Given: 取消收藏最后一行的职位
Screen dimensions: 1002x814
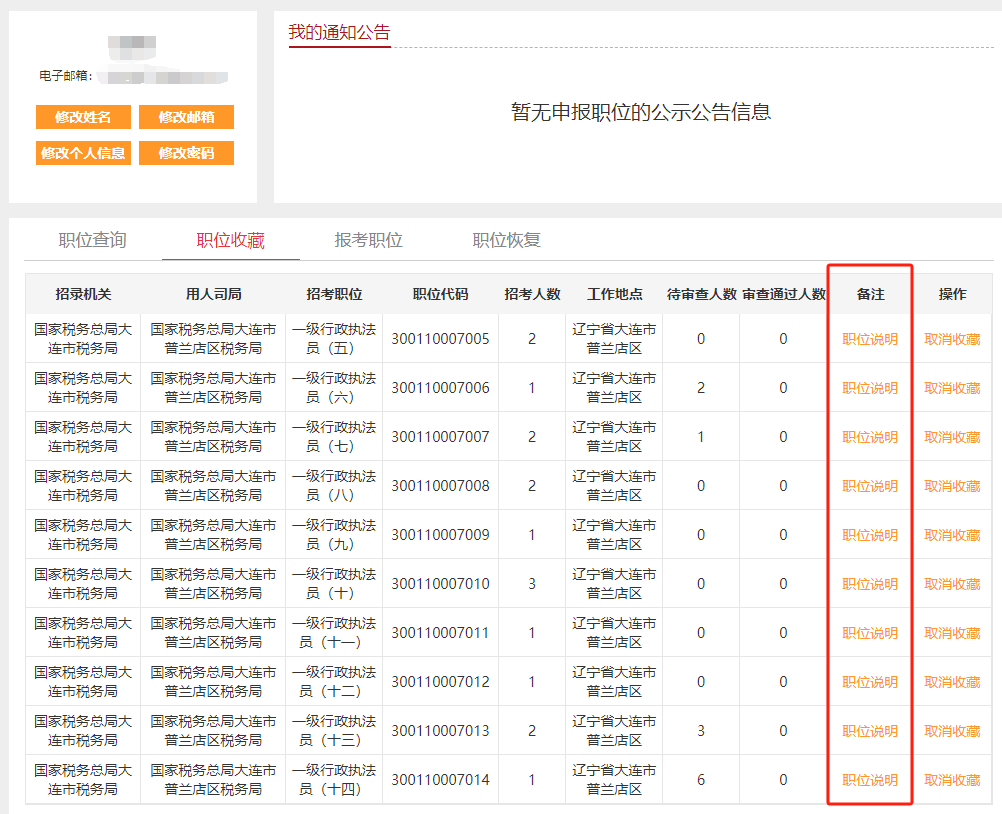Looking at the screenshot, I should coord(951,779).
